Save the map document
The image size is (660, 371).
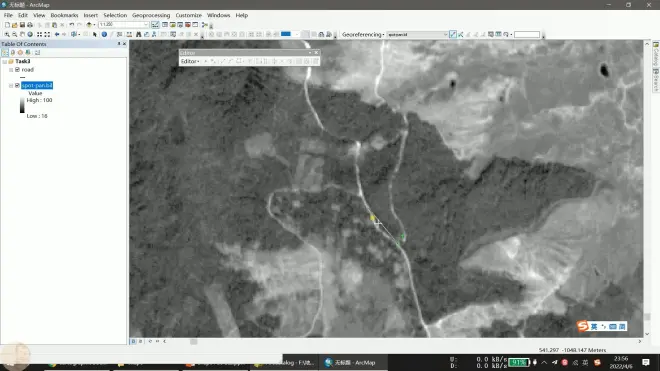pyautogui.click(x=22, y=25)
